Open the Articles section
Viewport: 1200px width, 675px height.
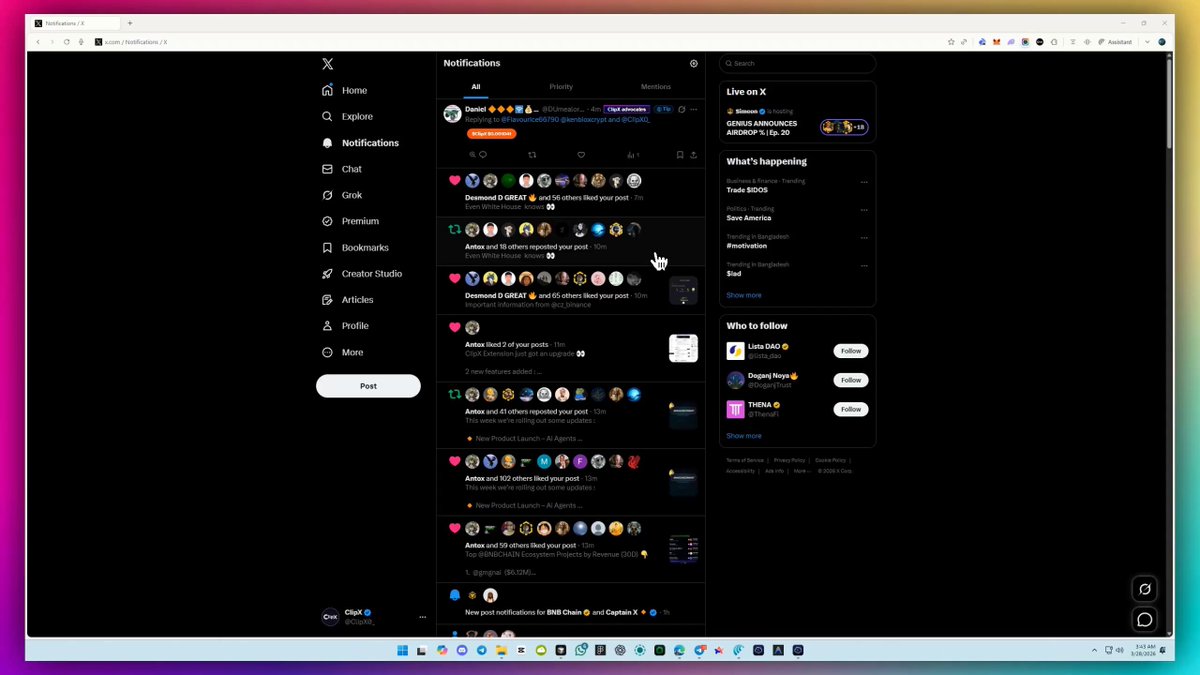(x=347, y=299)
